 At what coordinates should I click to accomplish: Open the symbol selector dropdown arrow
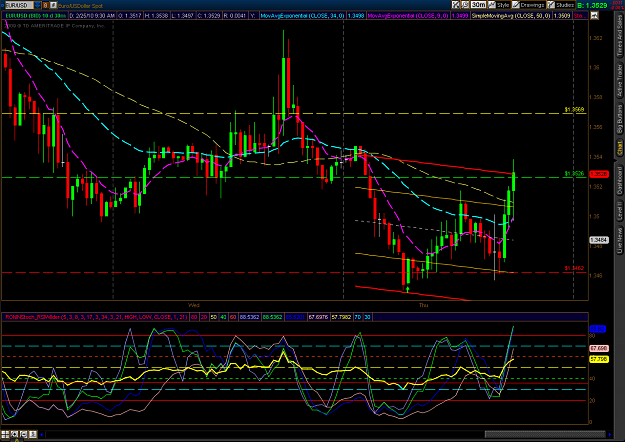tap(38, 5)
